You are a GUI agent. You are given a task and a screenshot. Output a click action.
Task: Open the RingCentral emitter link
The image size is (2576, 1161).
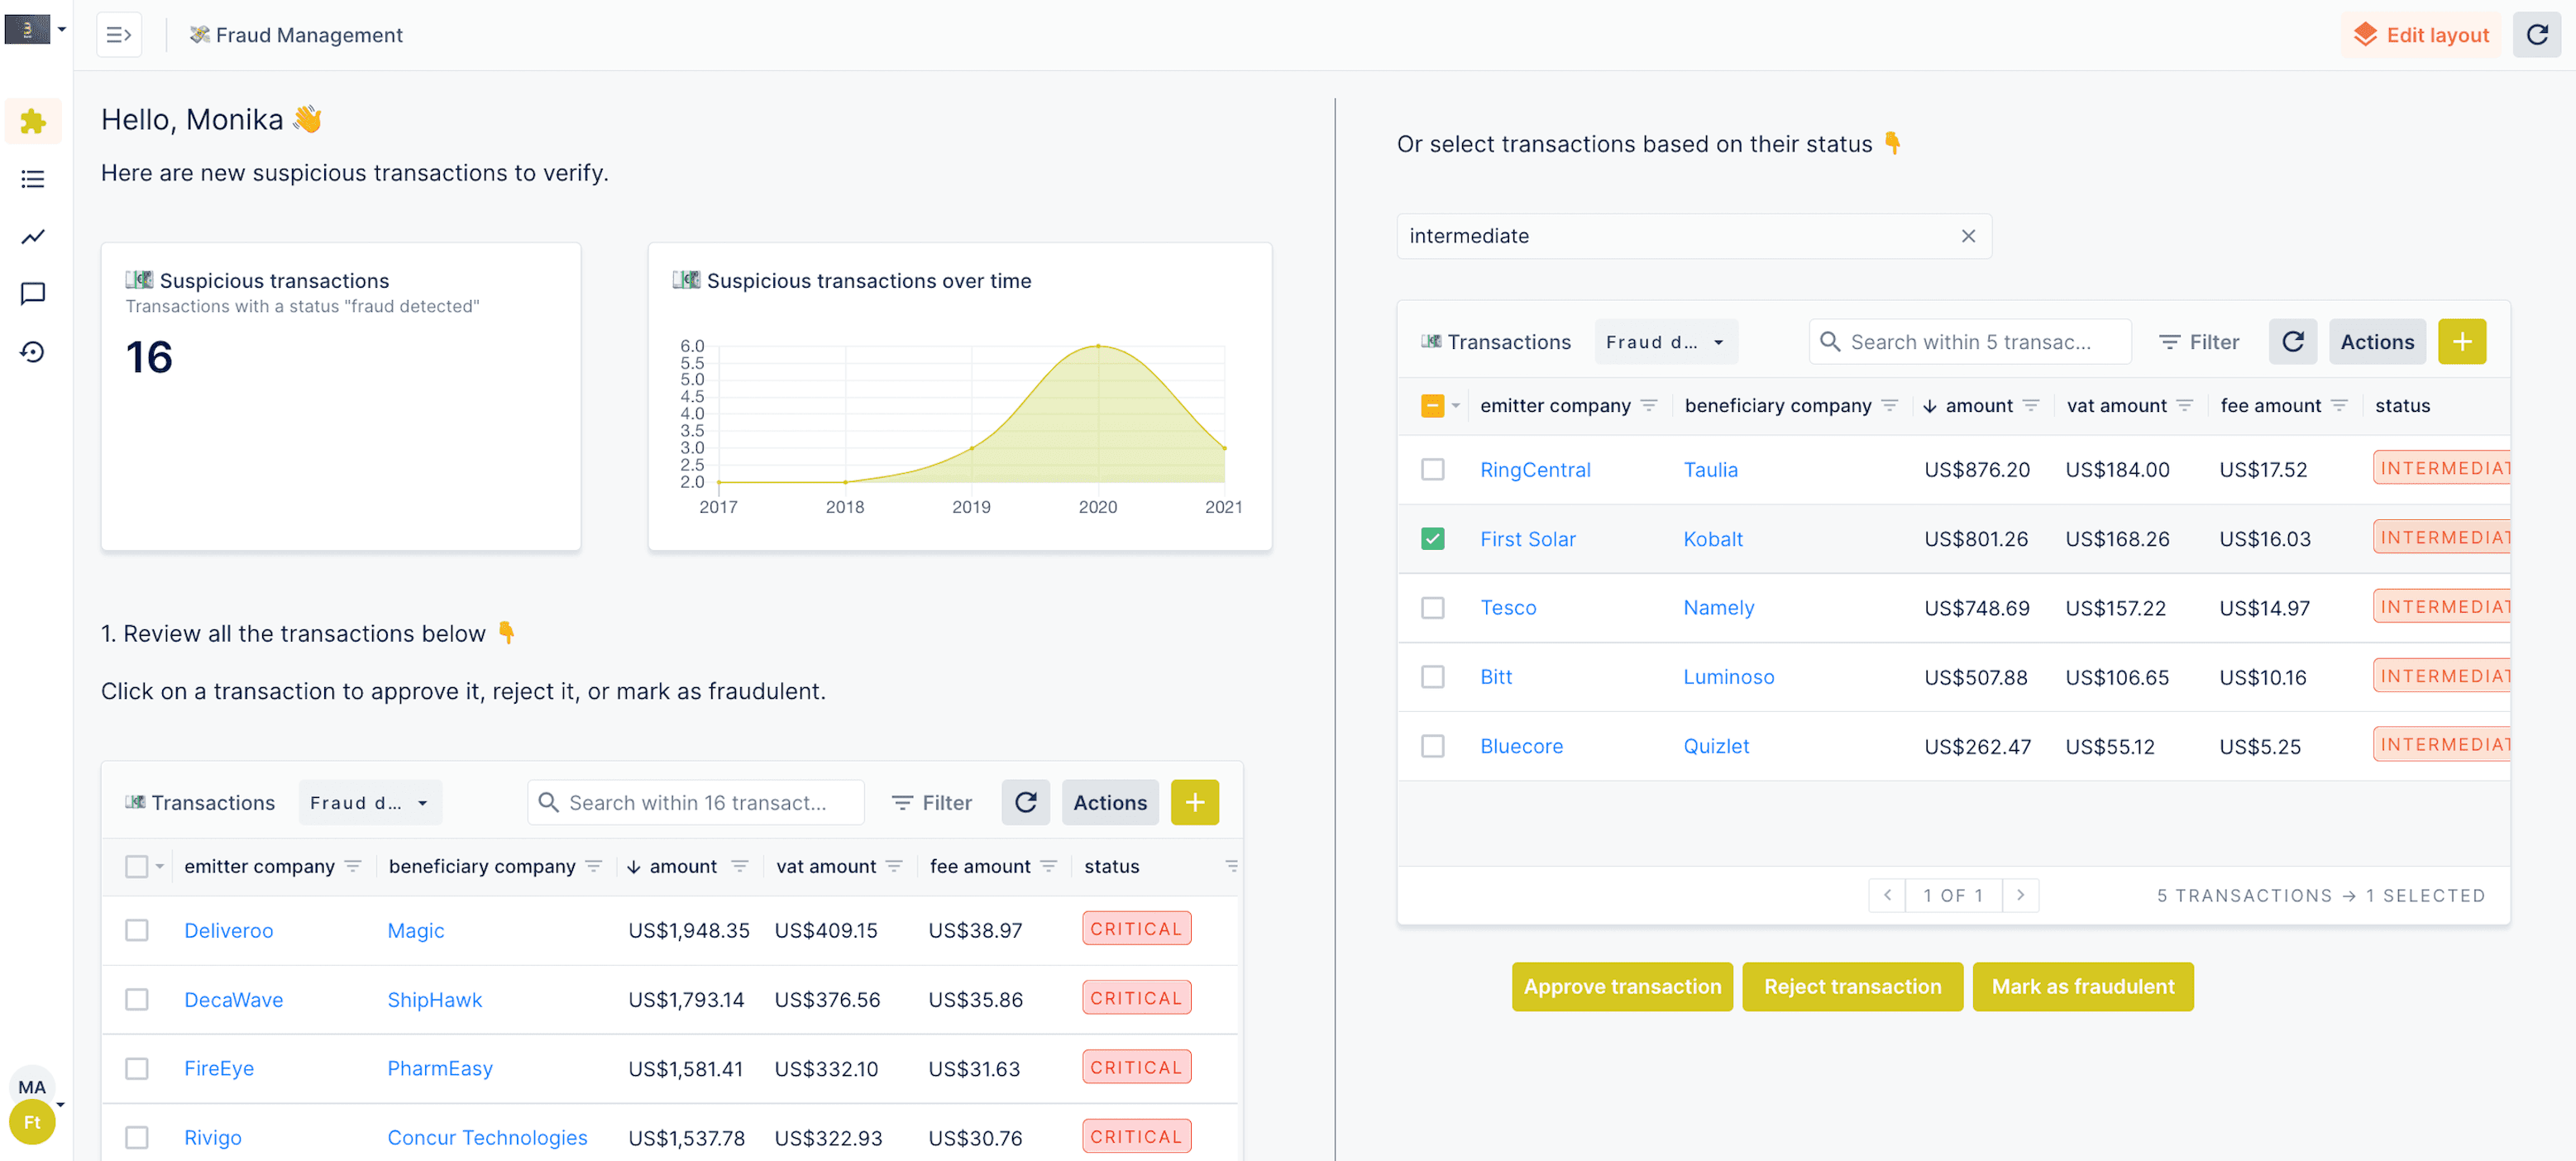point(1535,469)
